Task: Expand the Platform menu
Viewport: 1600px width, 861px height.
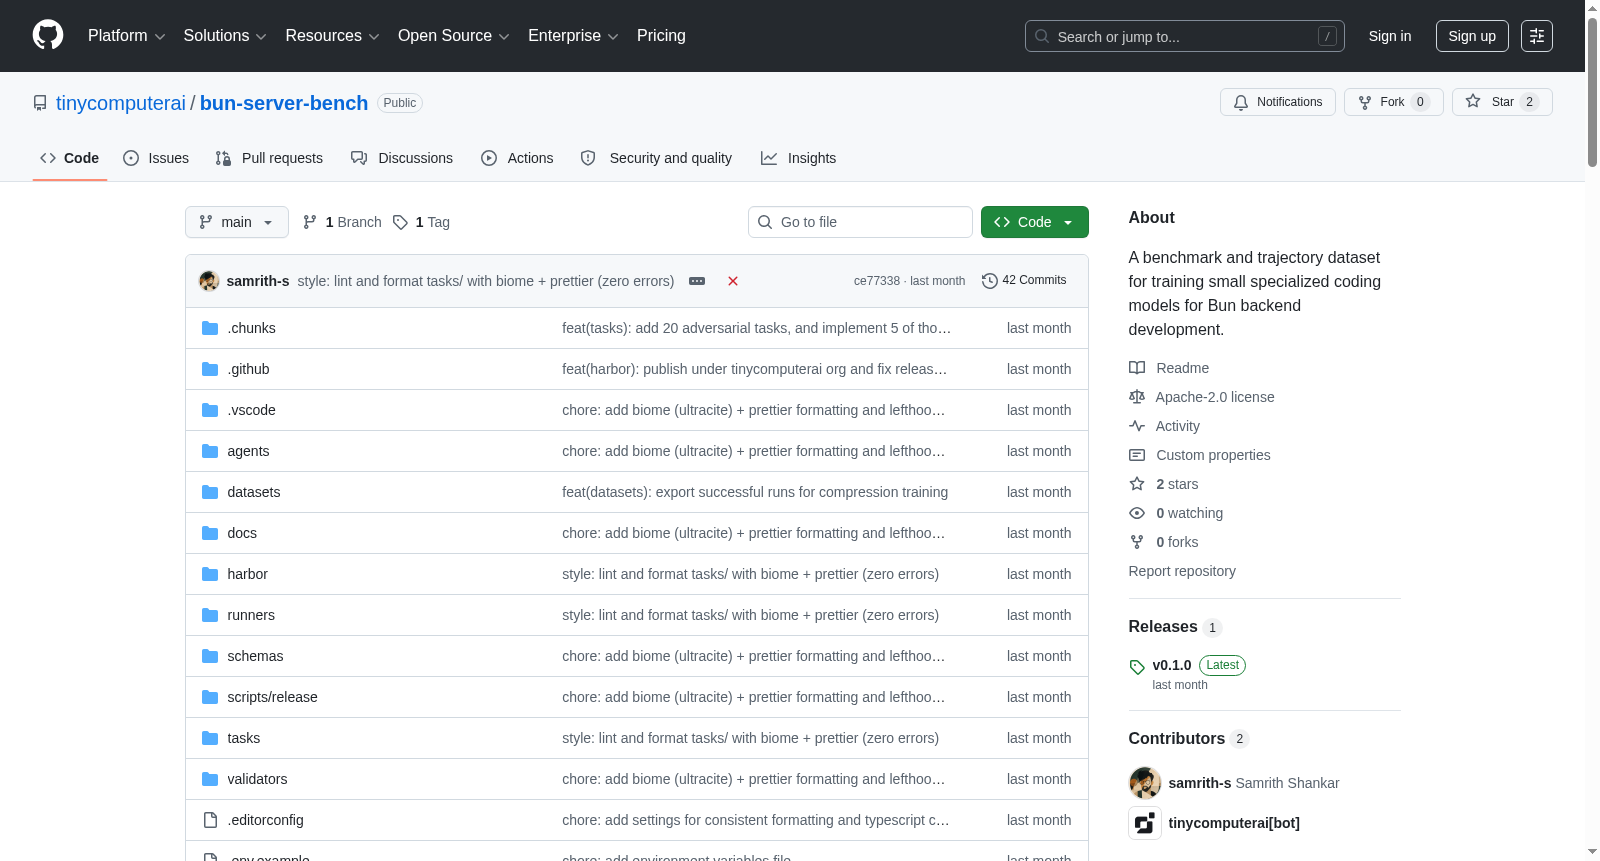Action: click(x=126, y=36)
